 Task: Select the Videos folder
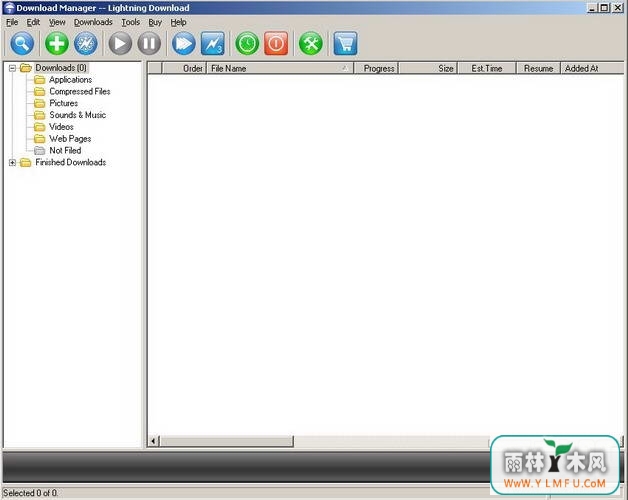(61, 127)
